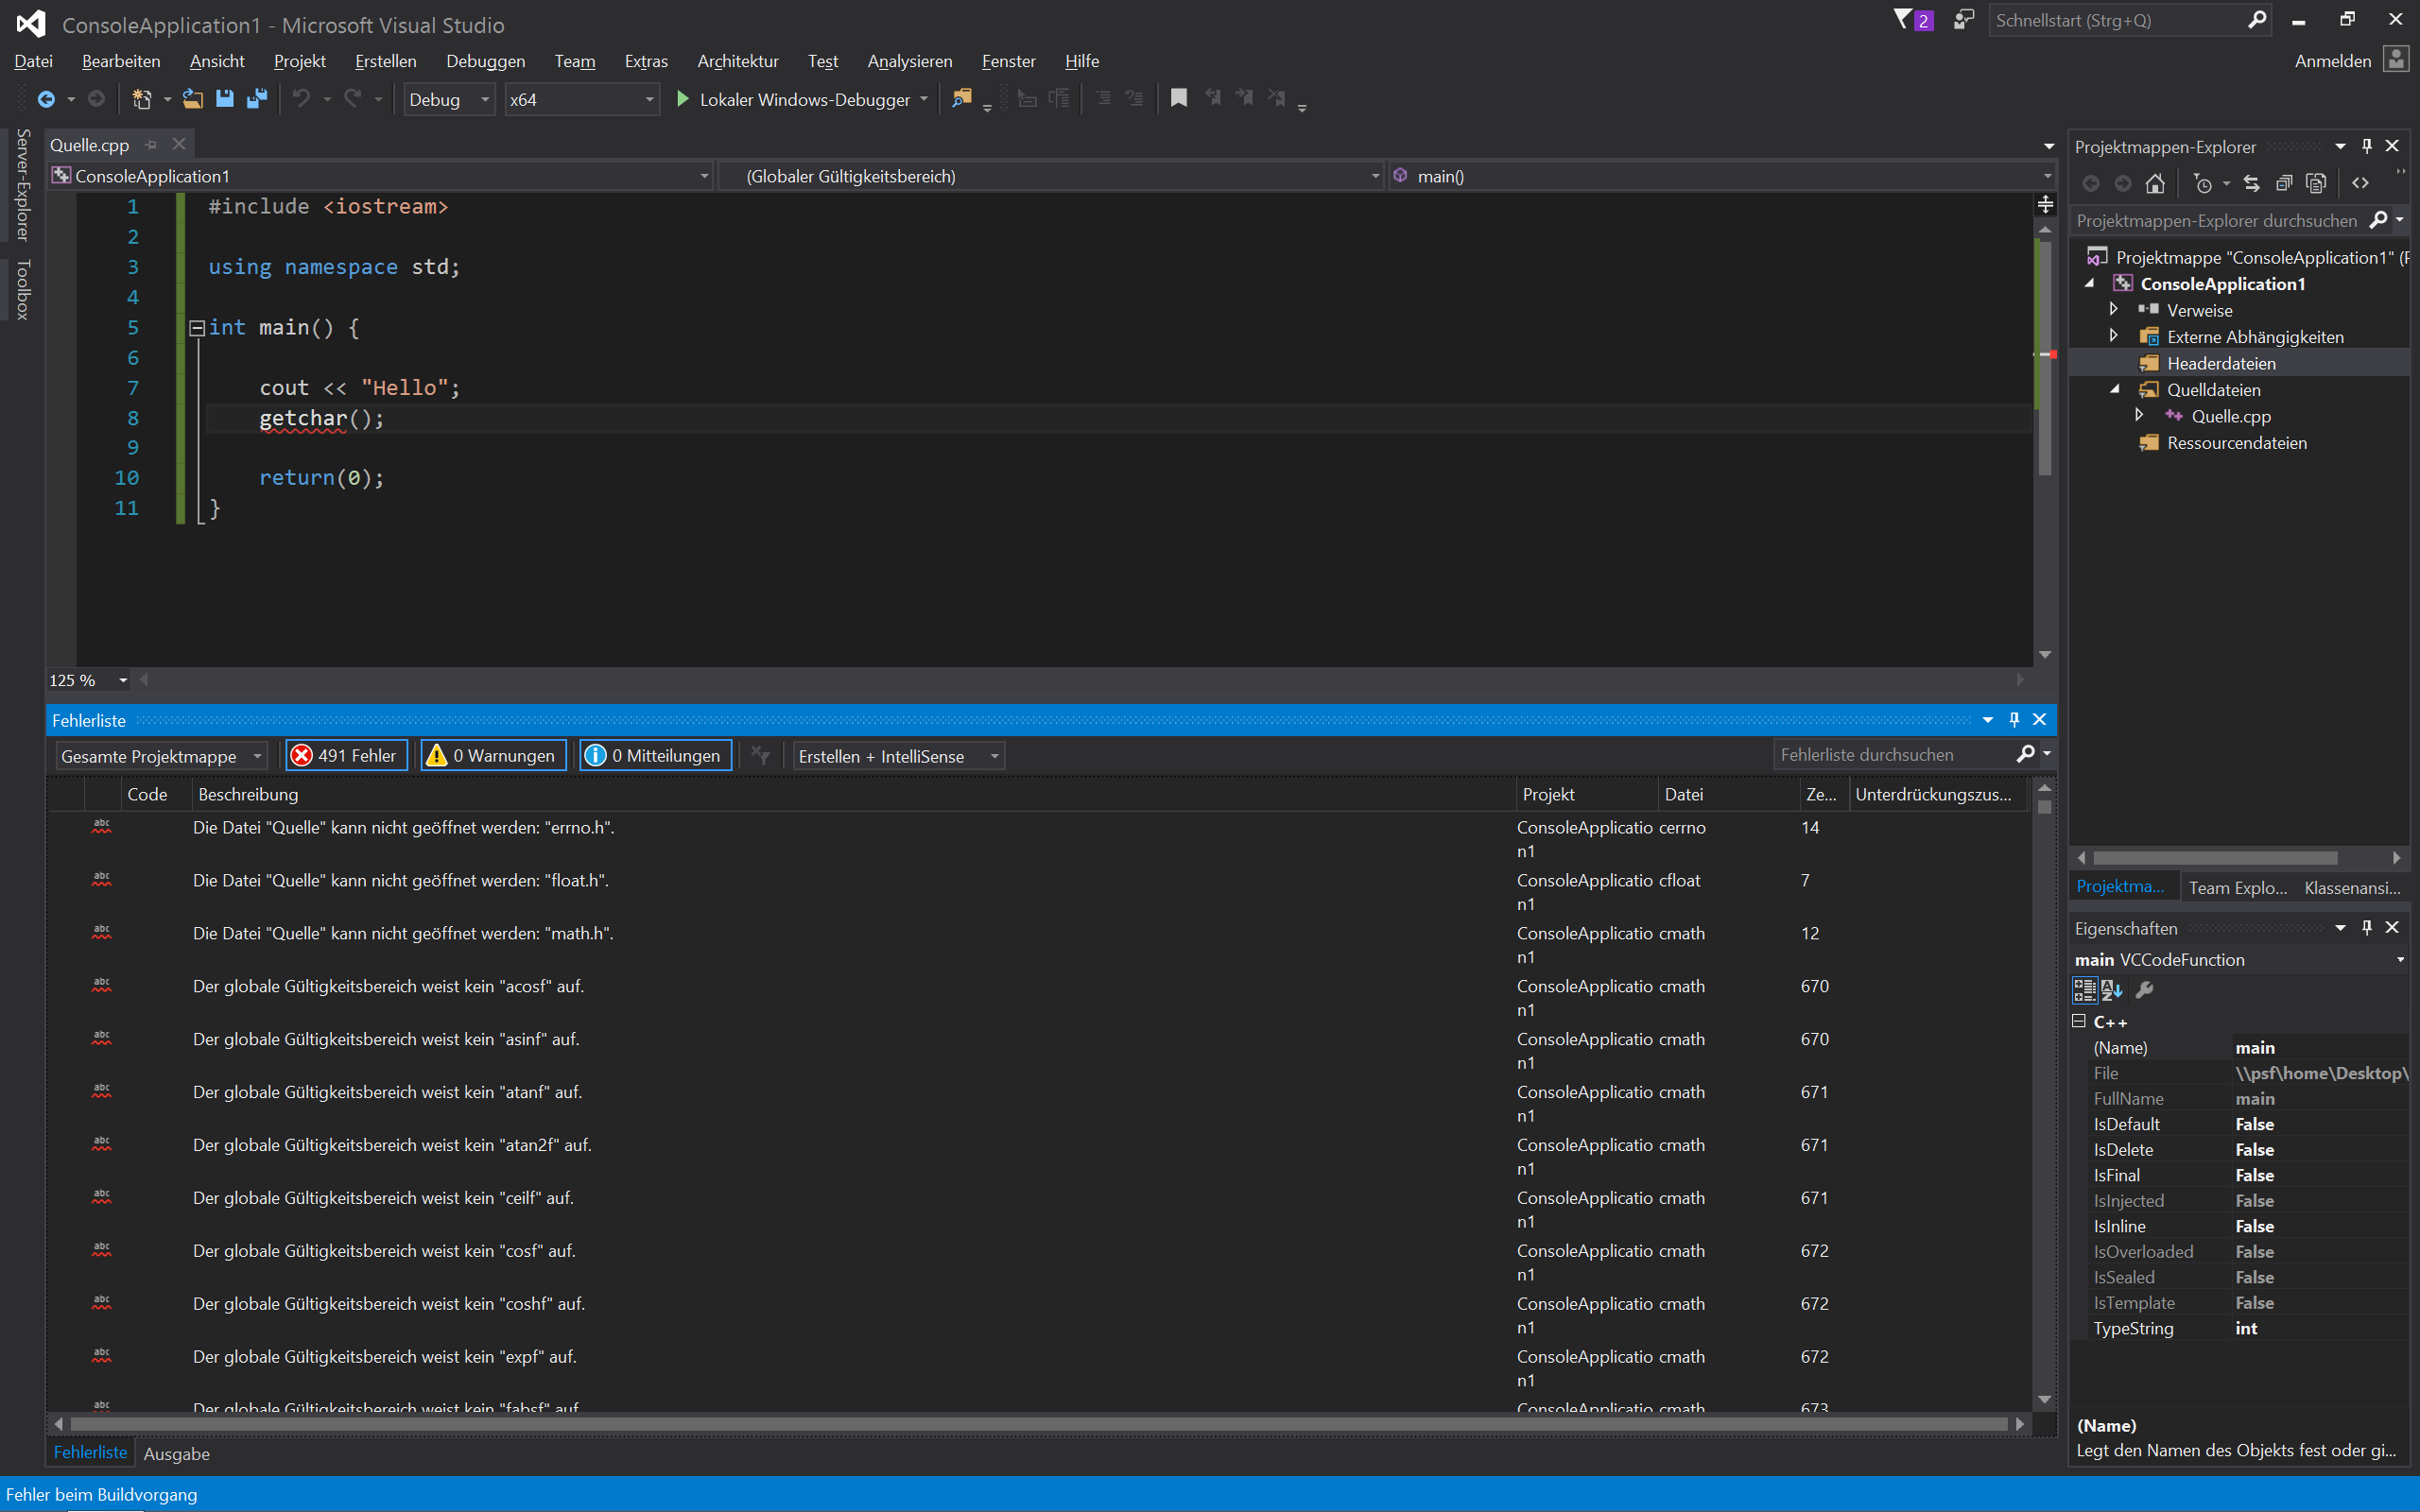
Task: Click sync with active document arrows icon
Action: coord(2252,183)
